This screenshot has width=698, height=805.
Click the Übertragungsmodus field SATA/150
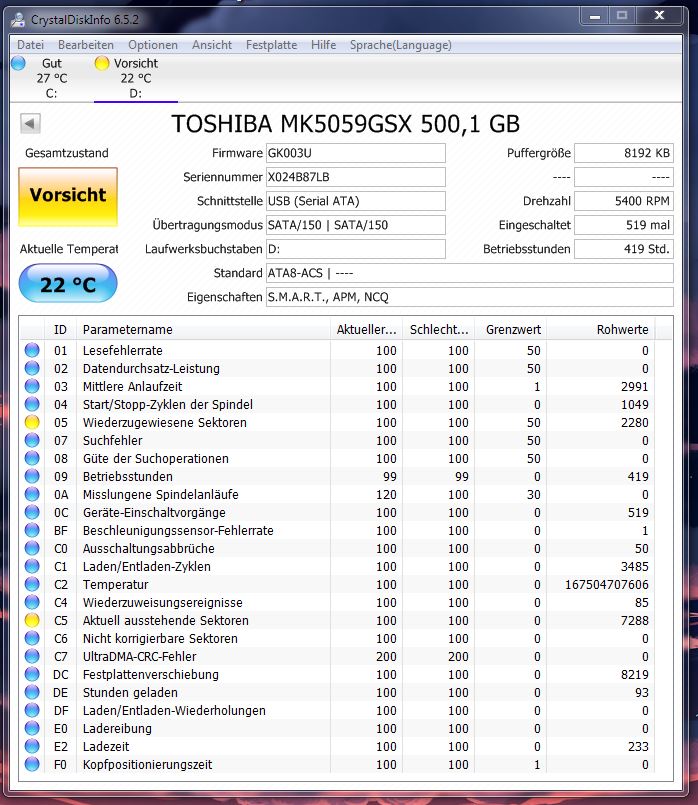(x=356, y=225)
